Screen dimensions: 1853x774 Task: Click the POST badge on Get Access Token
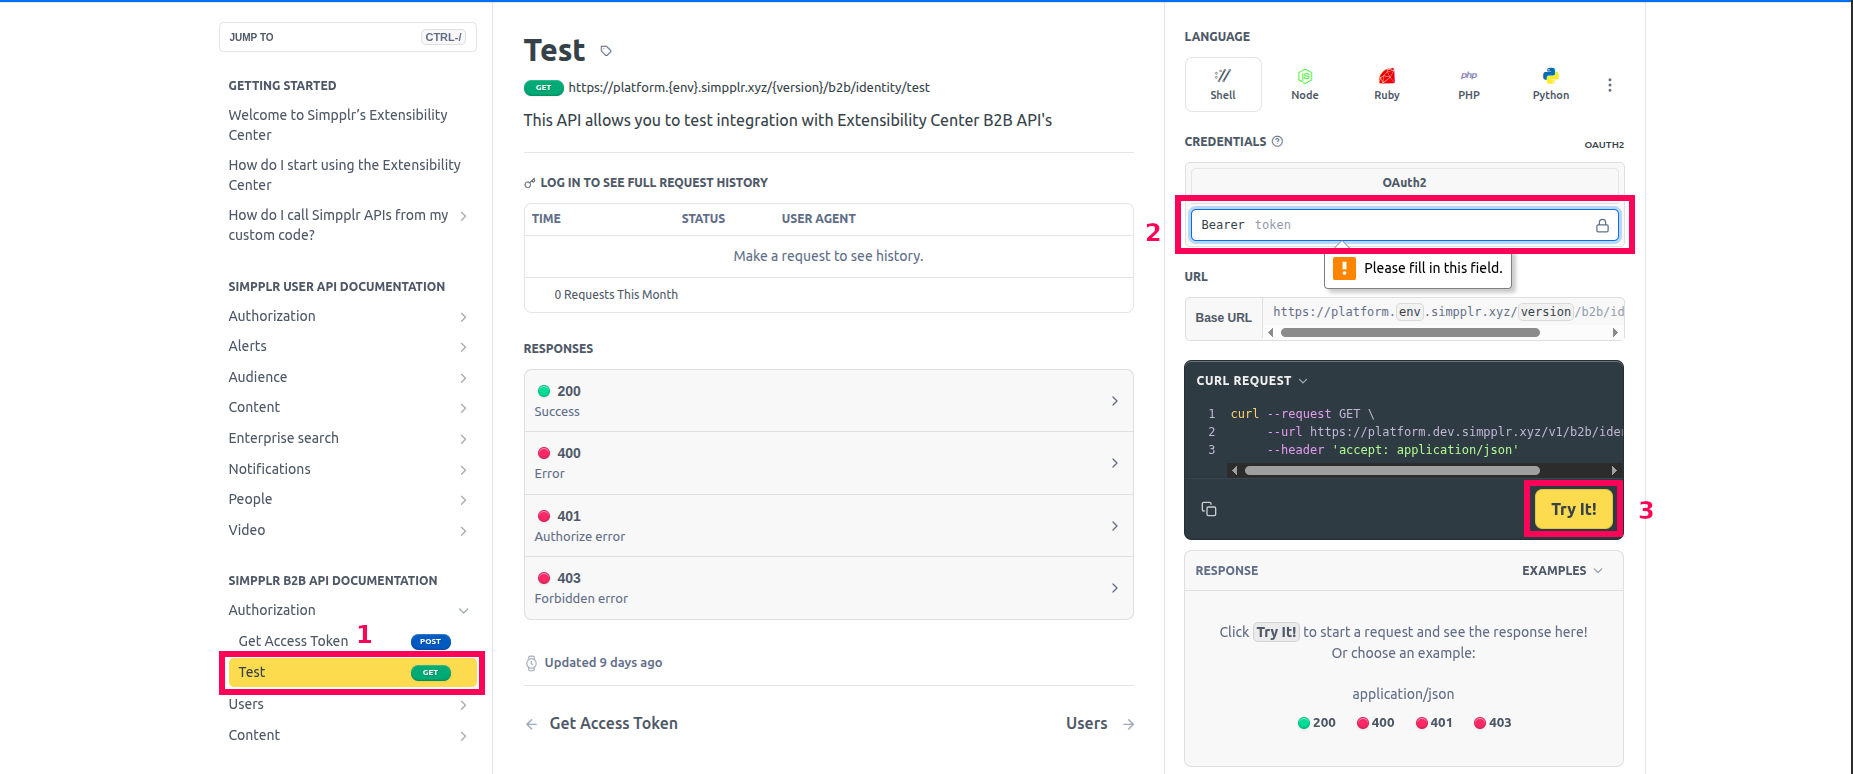pos(430,641)
